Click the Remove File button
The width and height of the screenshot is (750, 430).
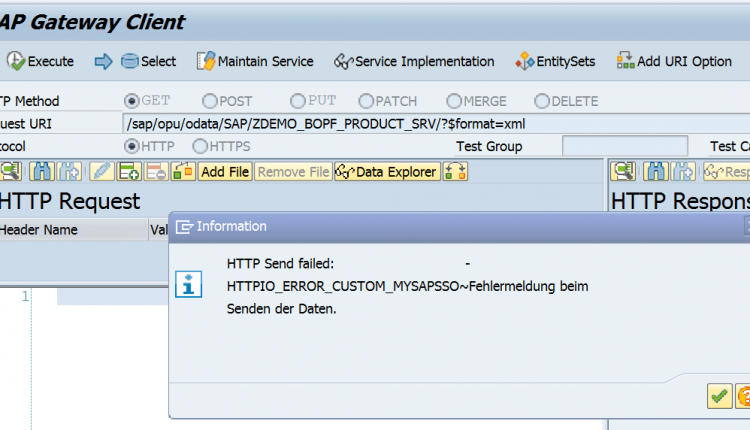coord(293,171)
